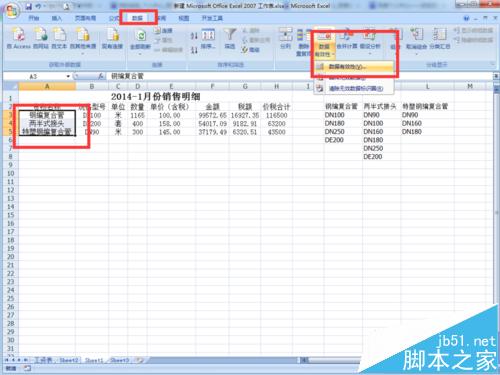The height and width of the screenshot is (375, 500).
Task: Open the Sheet3 worksheet tab
Action: (x=119, y=360)
